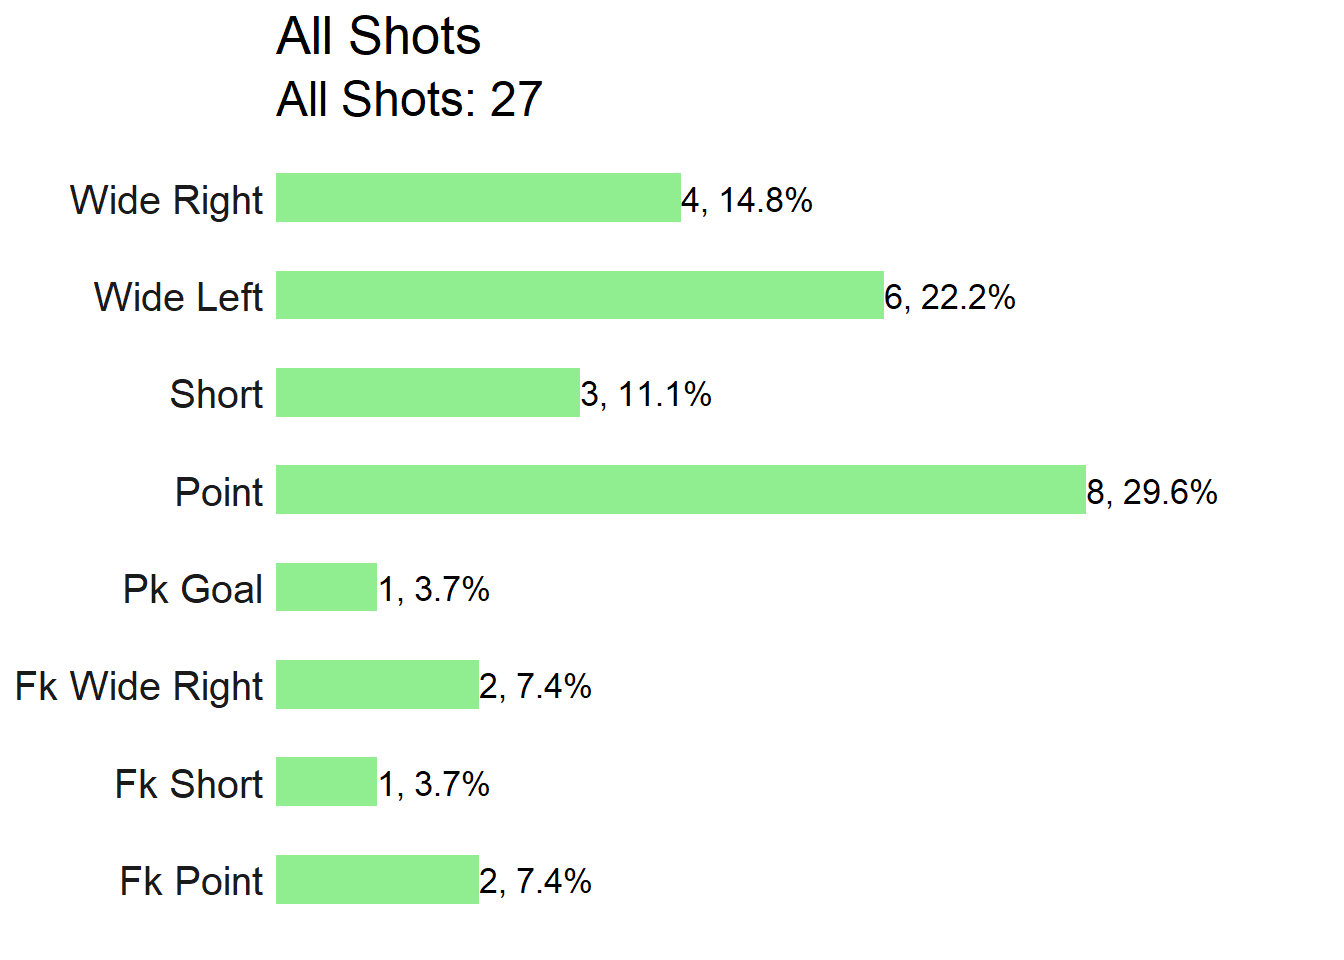Click the Wide Right green bar
The width and height of the screenshot is (1344, 960).
coord(478,197)
